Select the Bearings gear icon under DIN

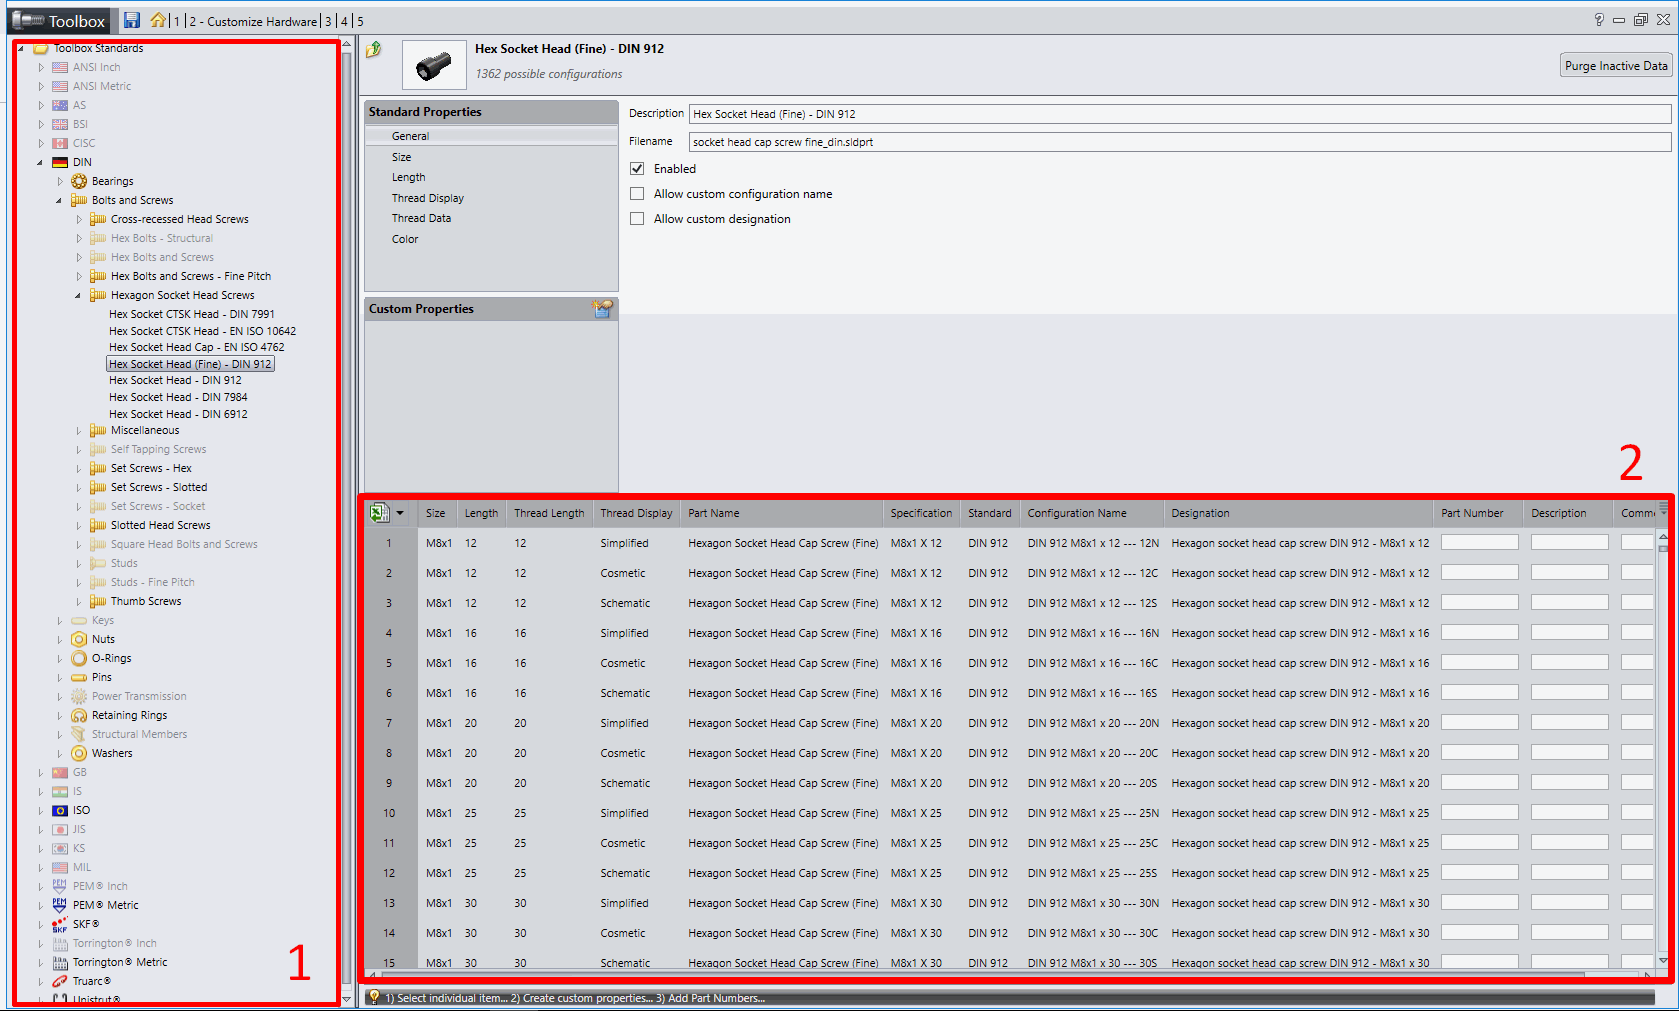pos(78,181)
